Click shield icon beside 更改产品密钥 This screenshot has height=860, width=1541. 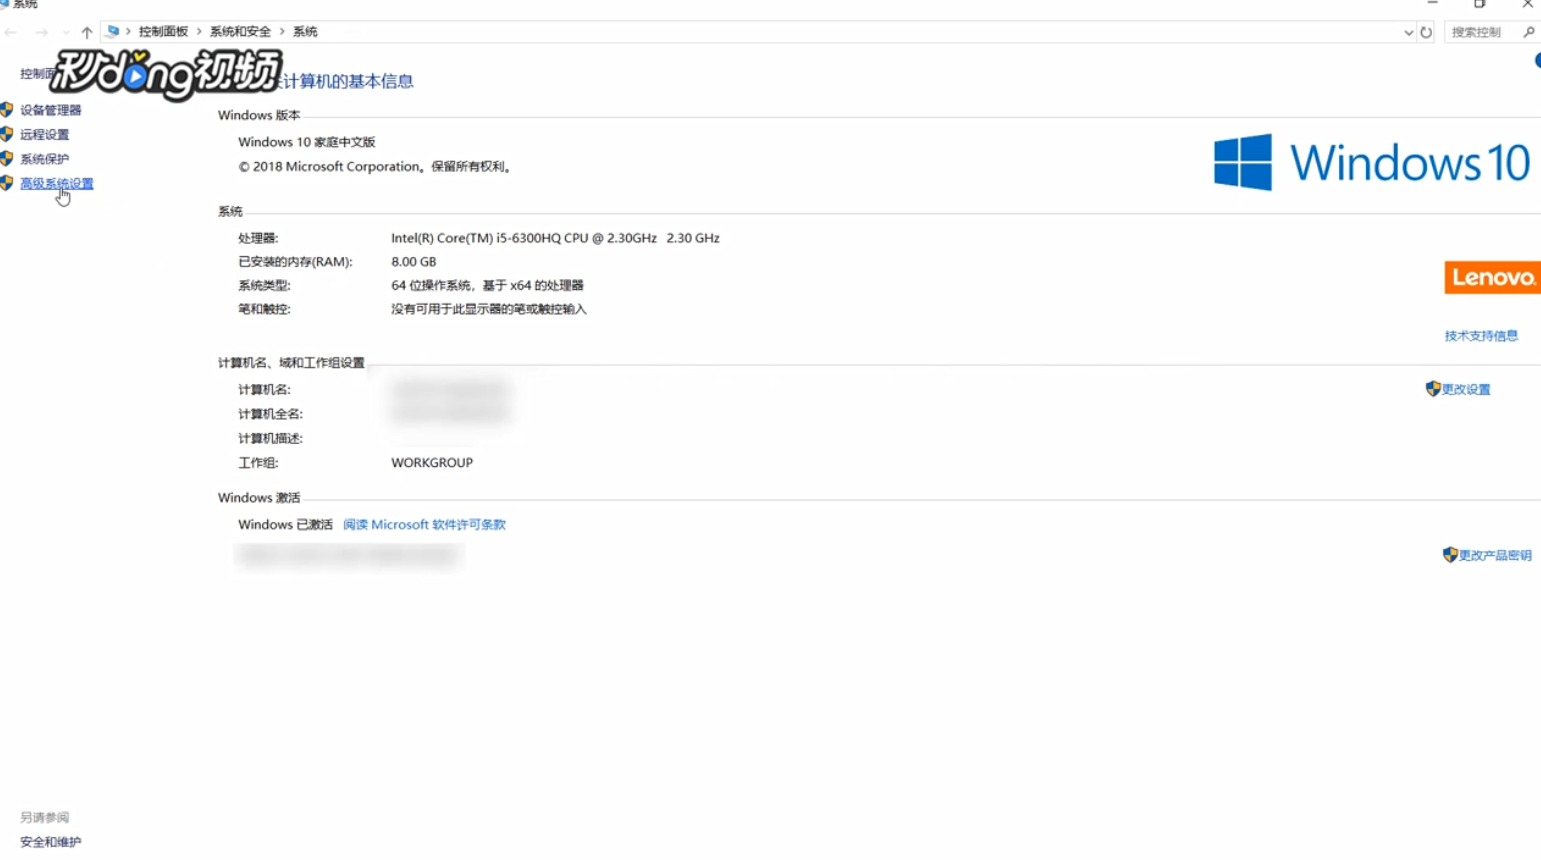(x=1450, y=555)
